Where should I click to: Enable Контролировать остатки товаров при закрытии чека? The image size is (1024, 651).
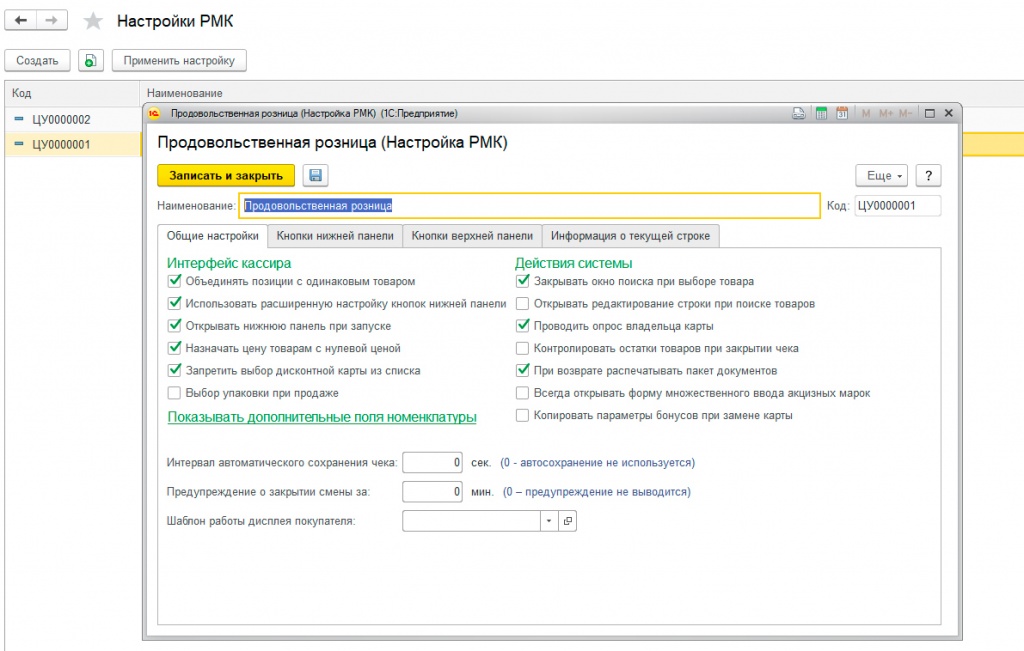tap(522, 348)
